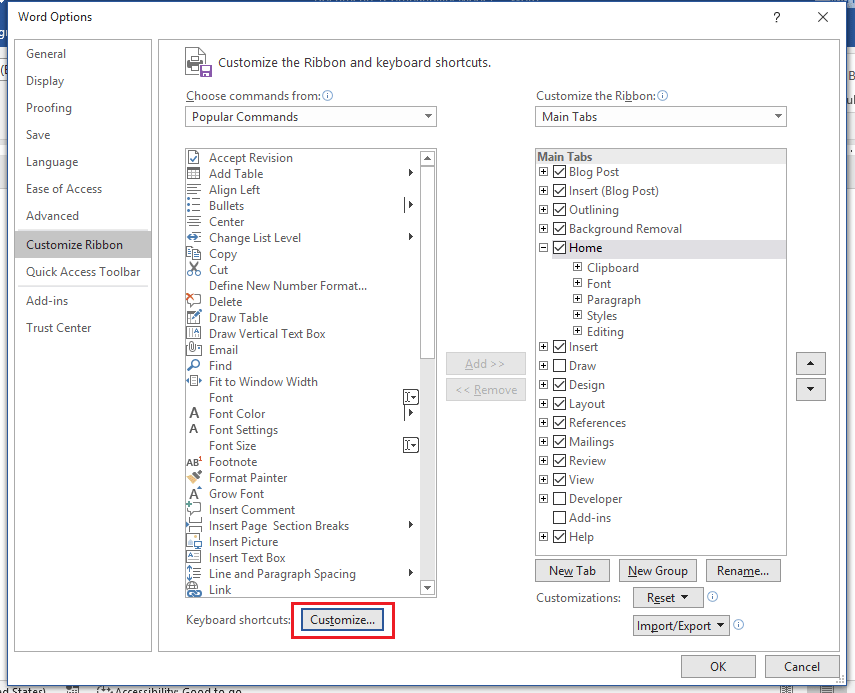This screenshot has width=855, height=693.
Task: Click the Draw Table icon
Action: (194, 317)
